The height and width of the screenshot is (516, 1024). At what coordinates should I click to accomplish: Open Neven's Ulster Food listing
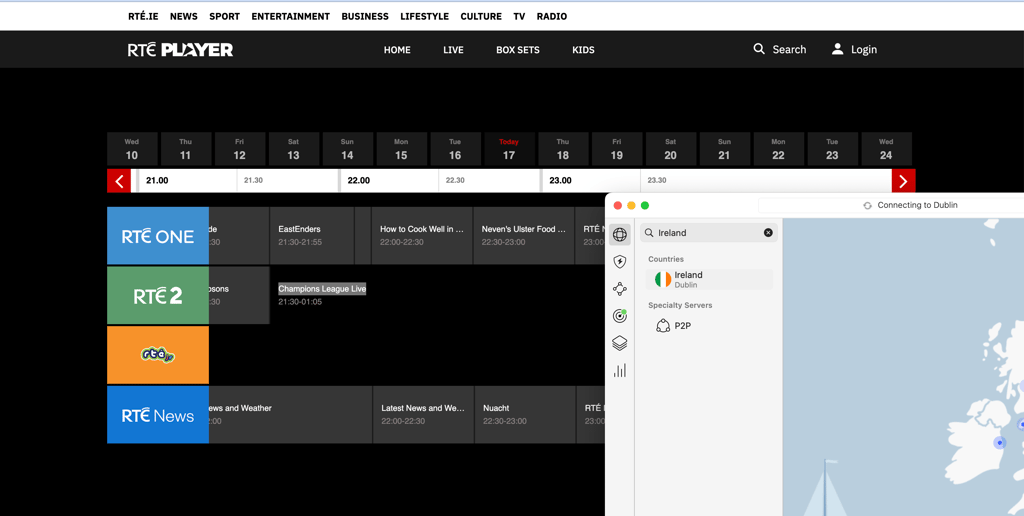tap(524, 236)
